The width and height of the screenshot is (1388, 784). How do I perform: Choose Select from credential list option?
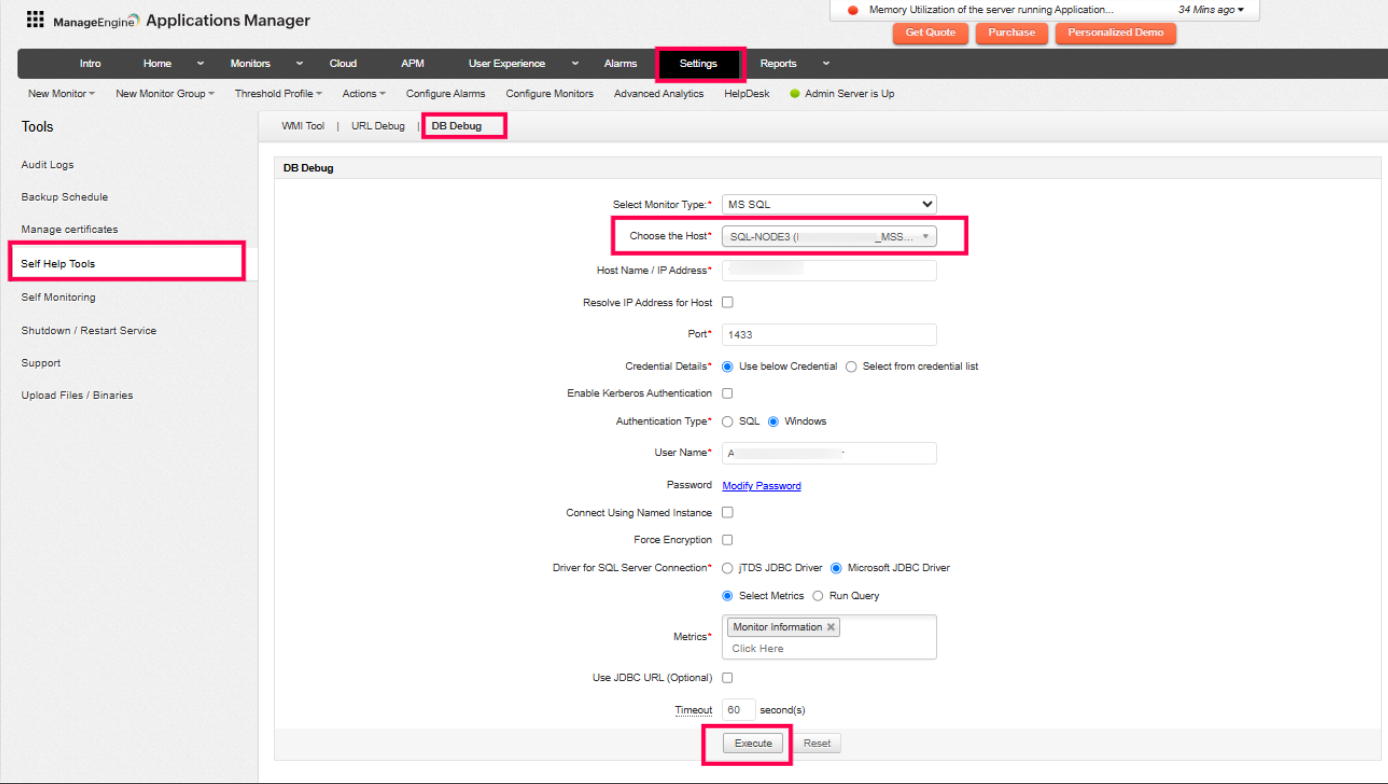click(851, 367)
